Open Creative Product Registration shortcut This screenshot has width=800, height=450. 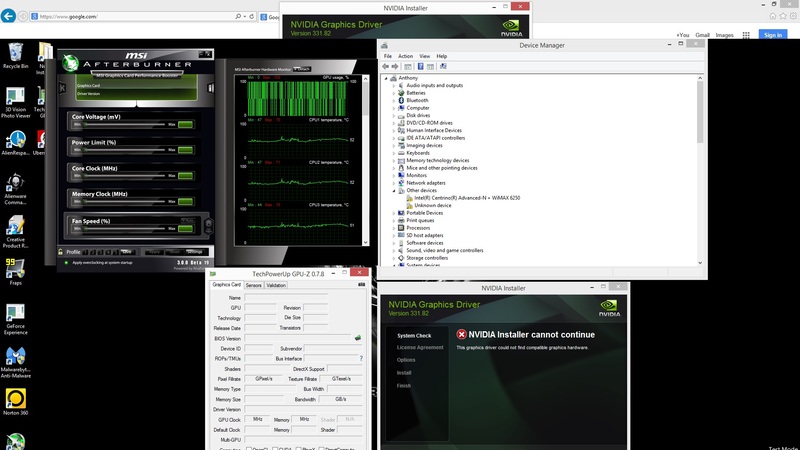[x=15, y=232]
